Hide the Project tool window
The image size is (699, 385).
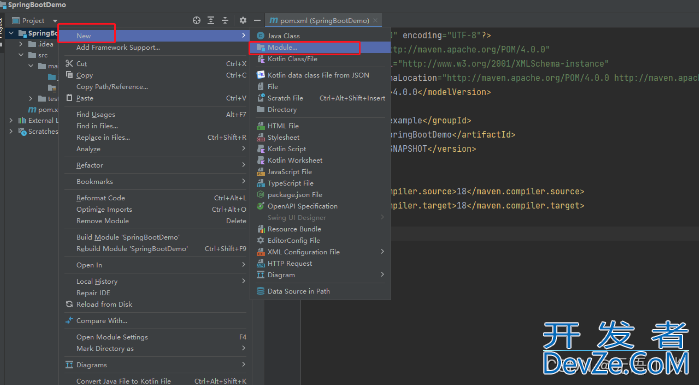pos(257,20)
